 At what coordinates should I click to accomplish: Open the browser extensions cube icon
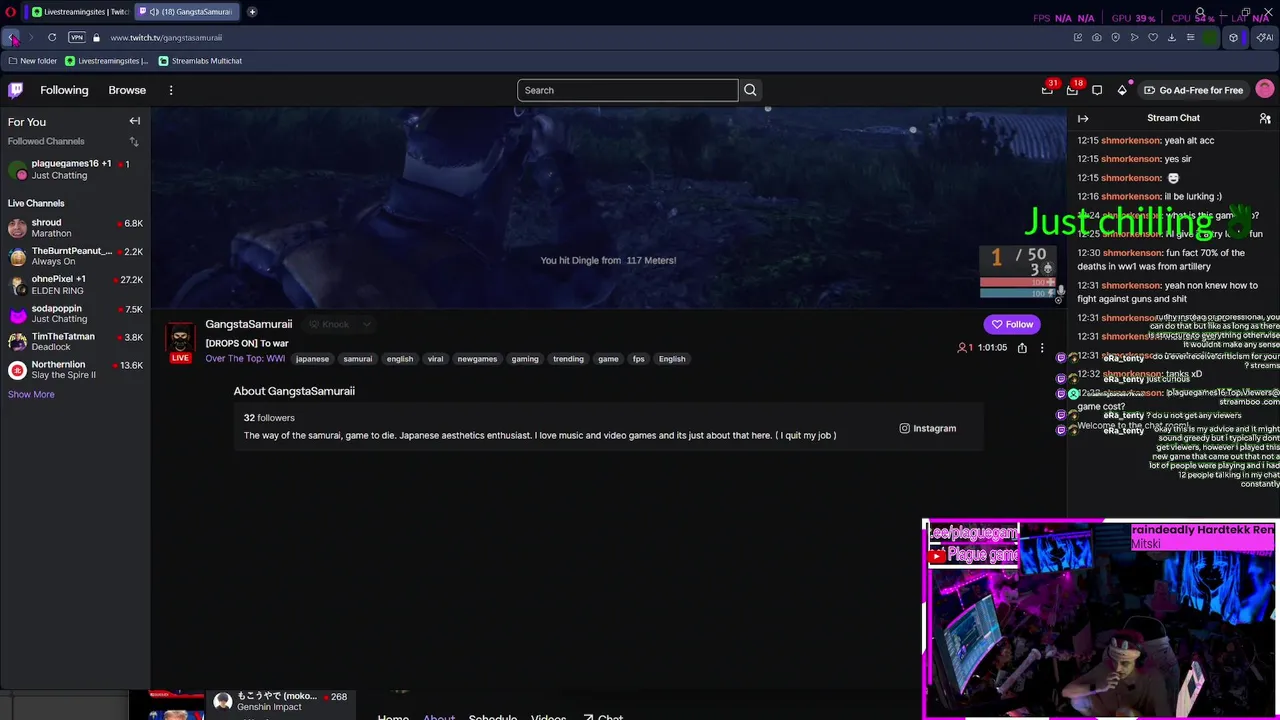pos(1233,37)
